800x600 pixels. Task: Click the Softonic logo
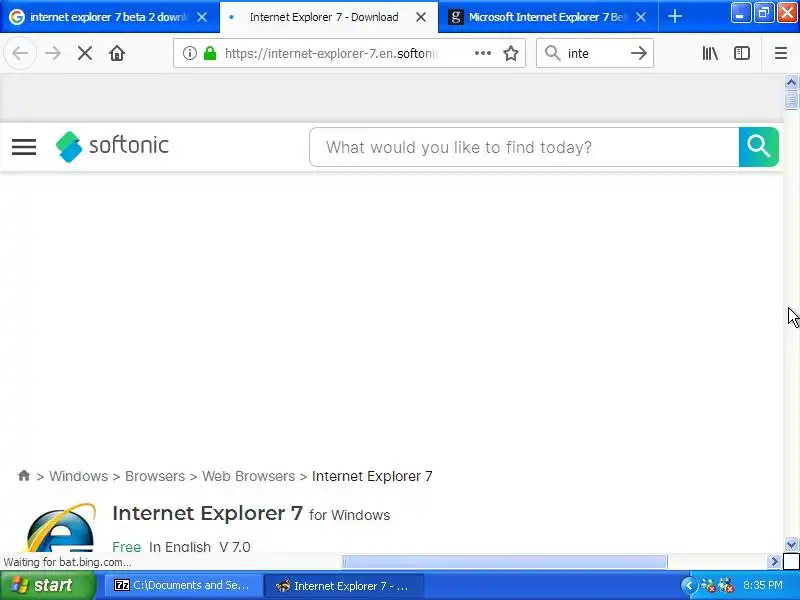(112, 146)
